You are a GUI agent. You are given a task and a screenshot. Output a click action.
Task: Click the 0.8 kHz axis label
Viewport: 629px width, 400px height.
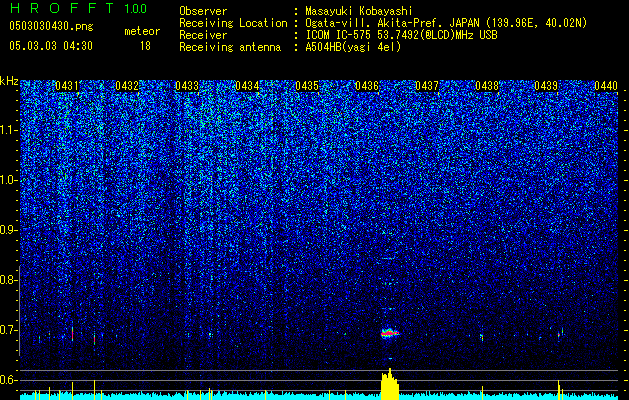[8, 280]
